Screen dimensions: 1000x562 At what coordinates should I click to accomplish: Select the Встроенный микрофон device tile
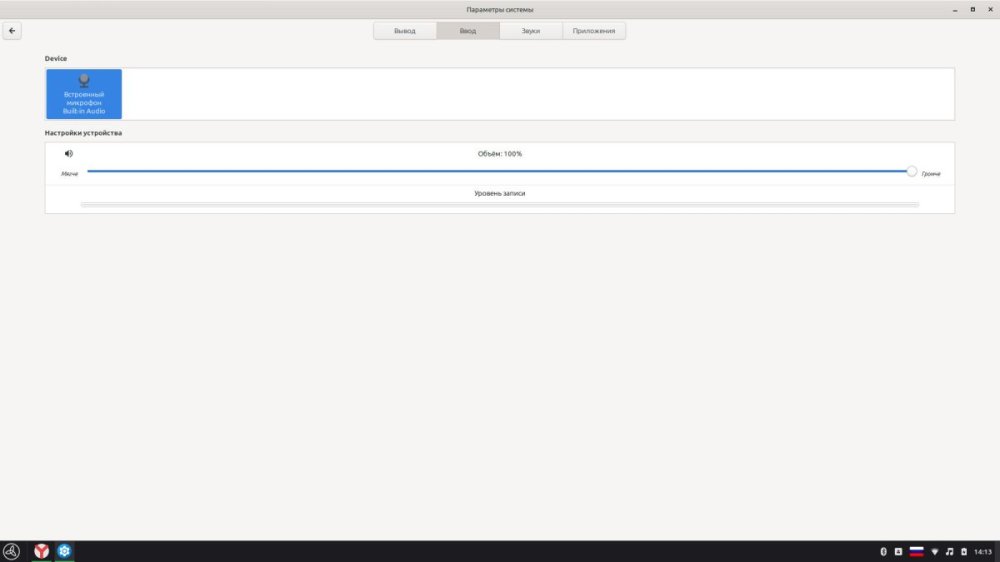coord(84,94)
